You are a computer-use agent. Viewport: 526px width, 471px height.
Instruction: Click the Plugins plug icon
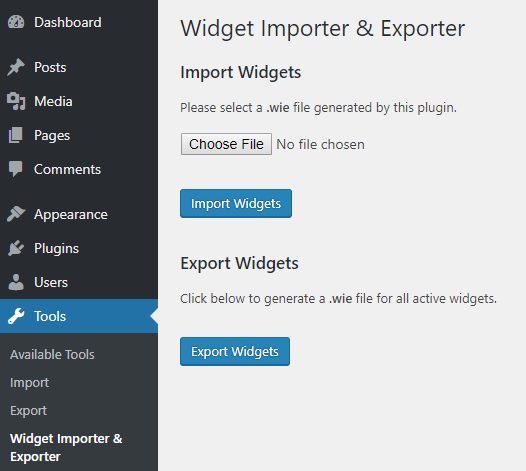(x=16, y=248)
